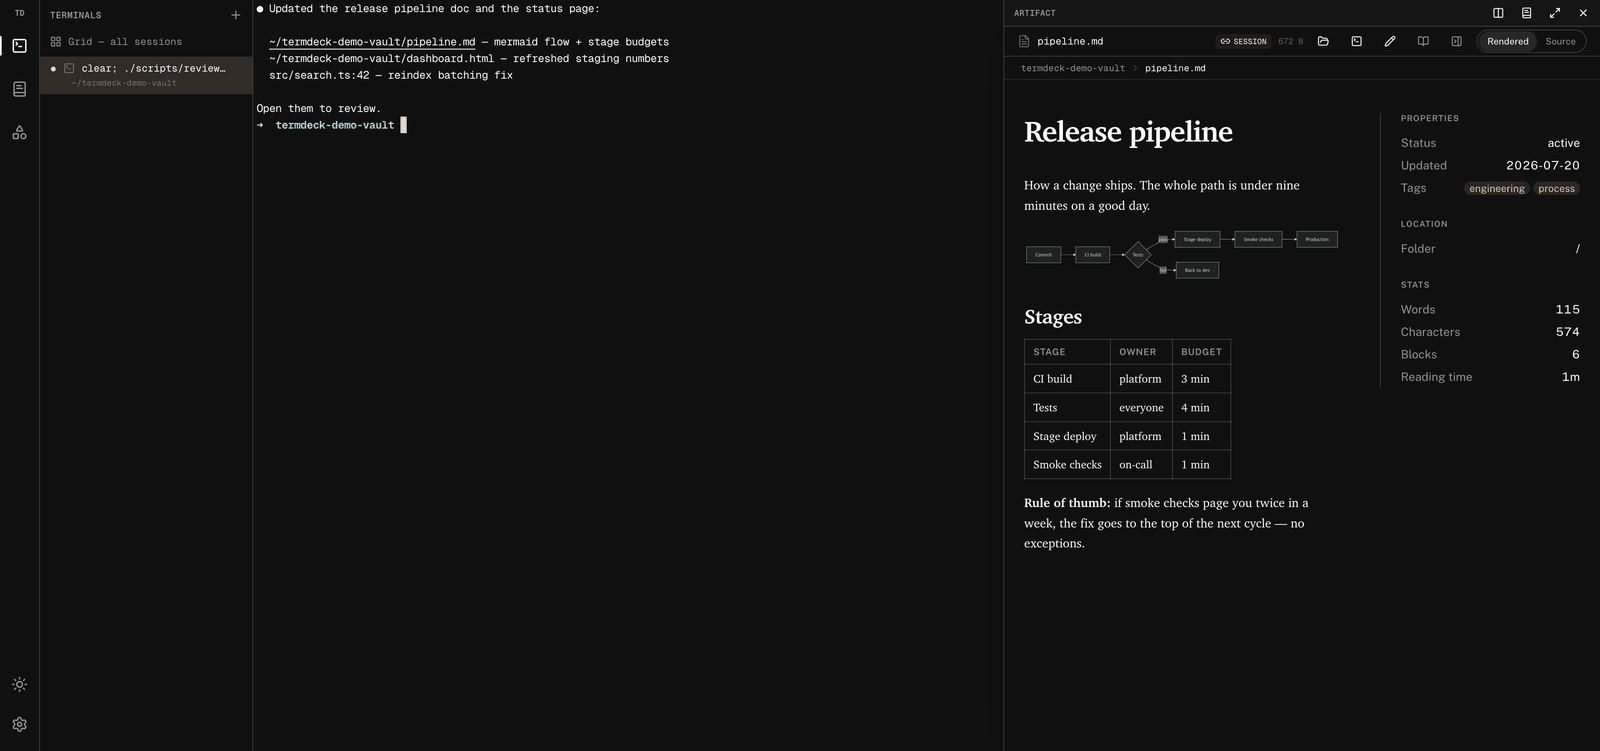Click the CI build table cell
The width and height of the screenshot is (1600, 751).
point(1067,379)
